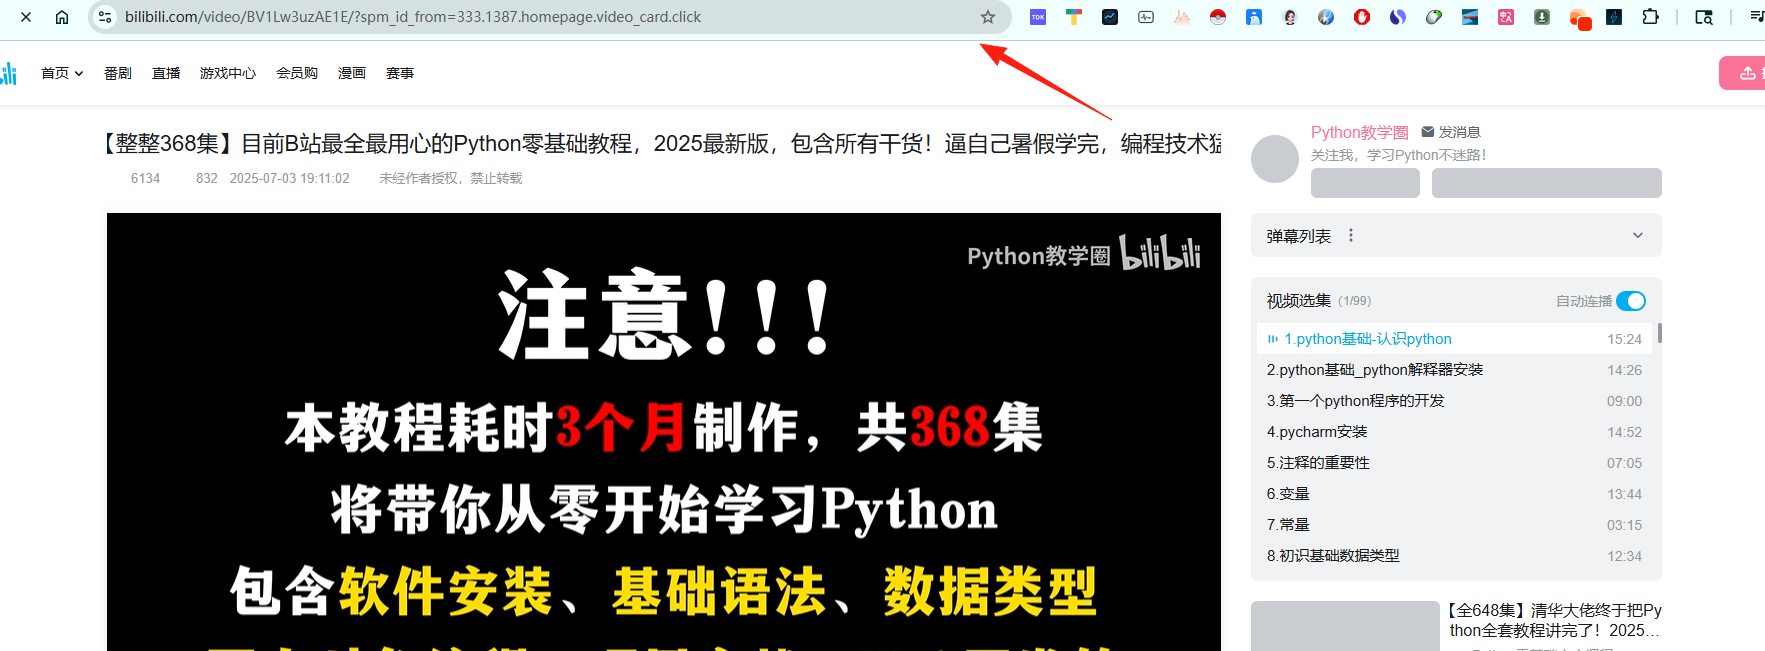Send a message via 发消息
This screenshot has height=651, width=1765.
pyautogui.click(x=1451, y=132)
